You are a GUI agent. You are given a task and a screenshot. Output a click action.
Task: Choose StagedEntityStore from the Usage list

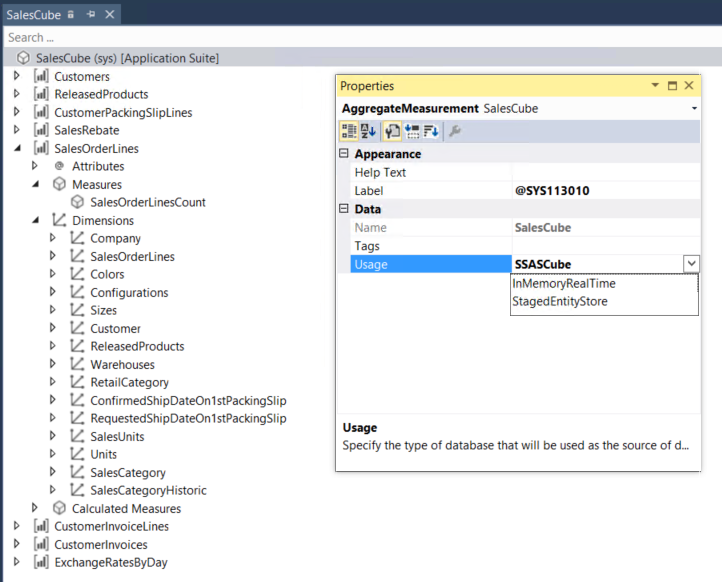point(559,301)
